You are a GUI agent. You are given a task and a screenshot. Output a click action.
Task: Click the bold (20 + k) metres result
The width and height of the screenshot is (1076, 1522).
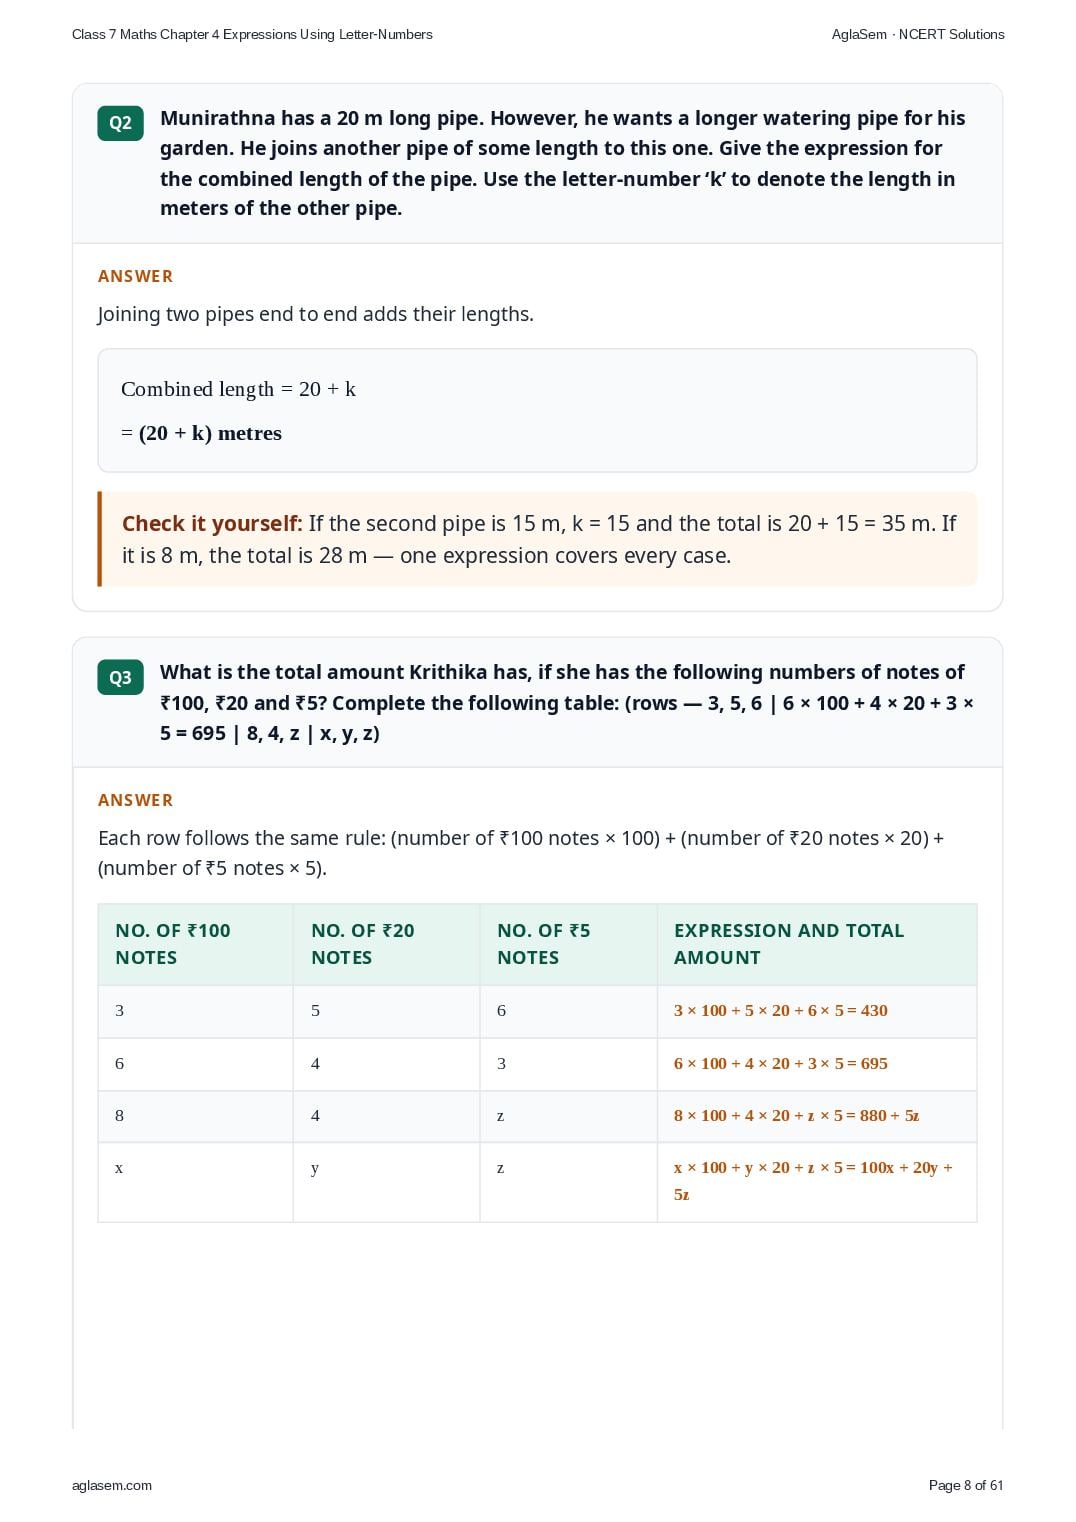point(210,433)
